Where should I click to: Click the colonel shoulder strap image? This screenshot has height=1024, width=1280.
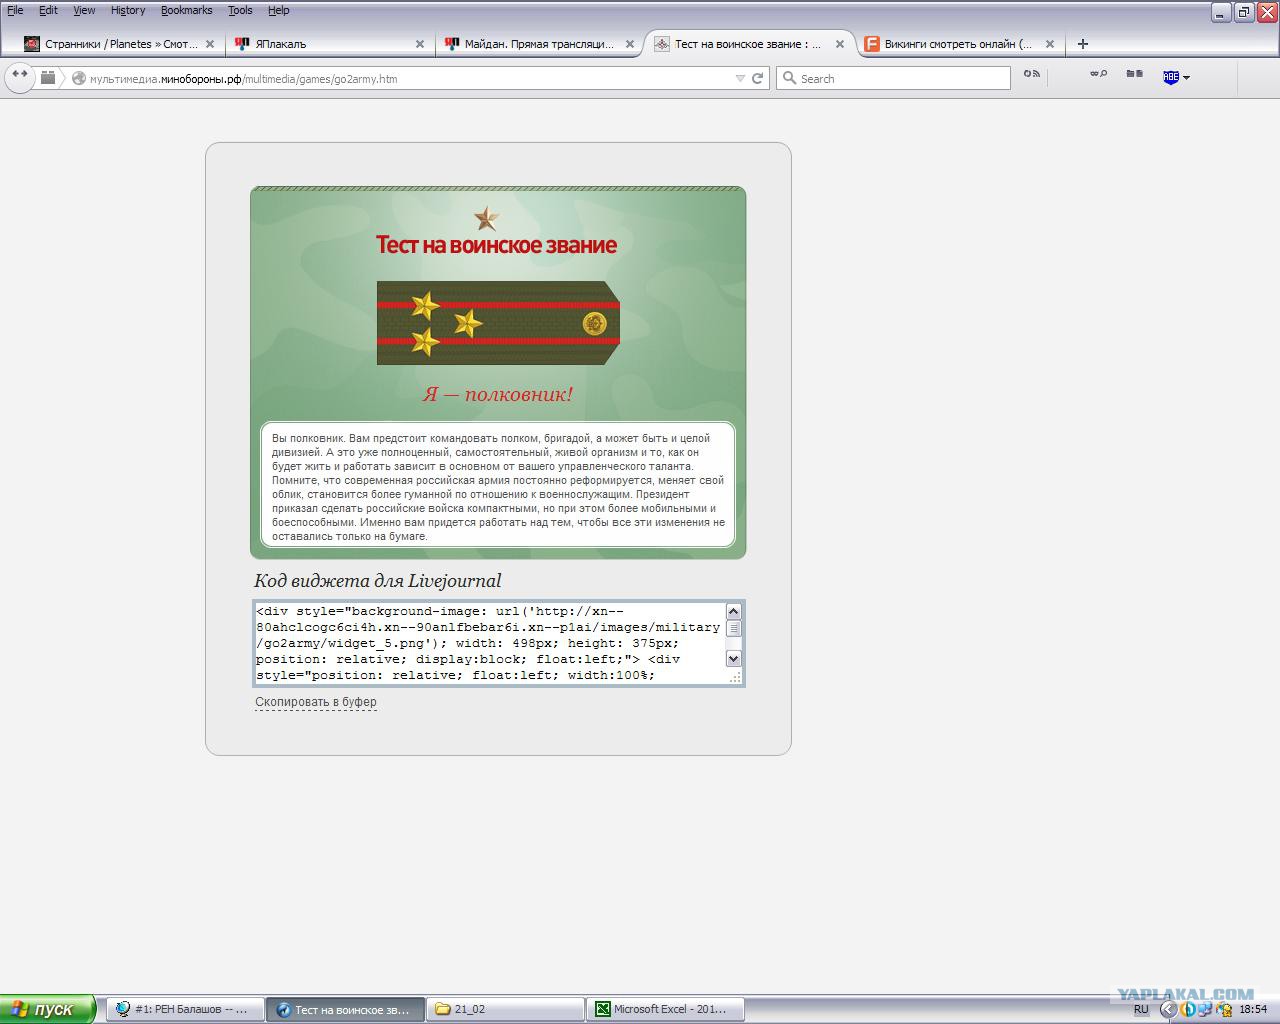pos(498,323)
